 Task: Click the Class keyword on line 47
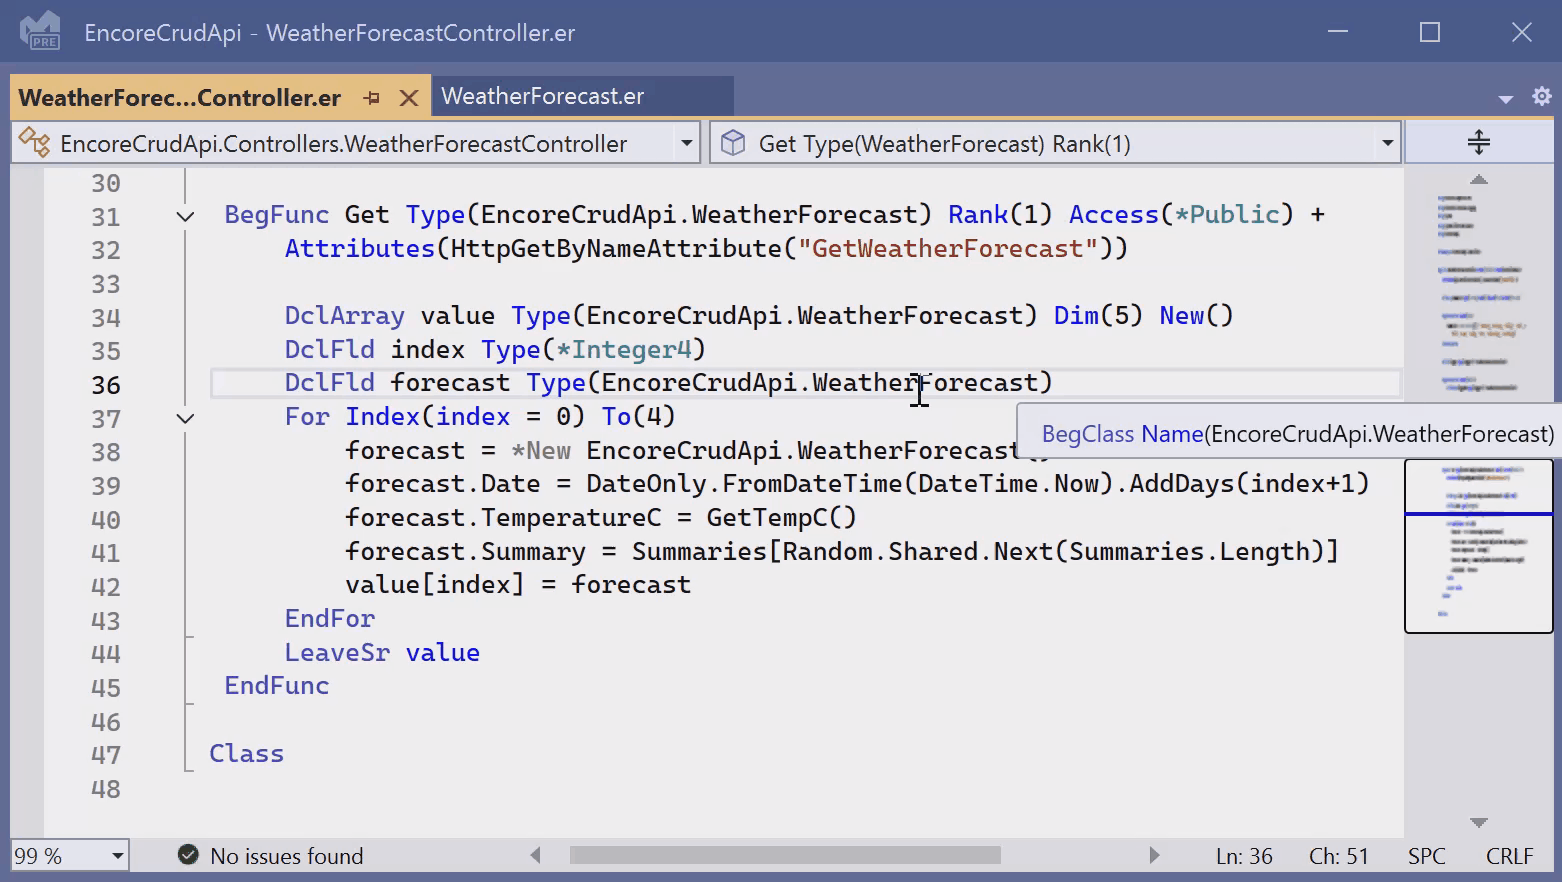(247, 753)
